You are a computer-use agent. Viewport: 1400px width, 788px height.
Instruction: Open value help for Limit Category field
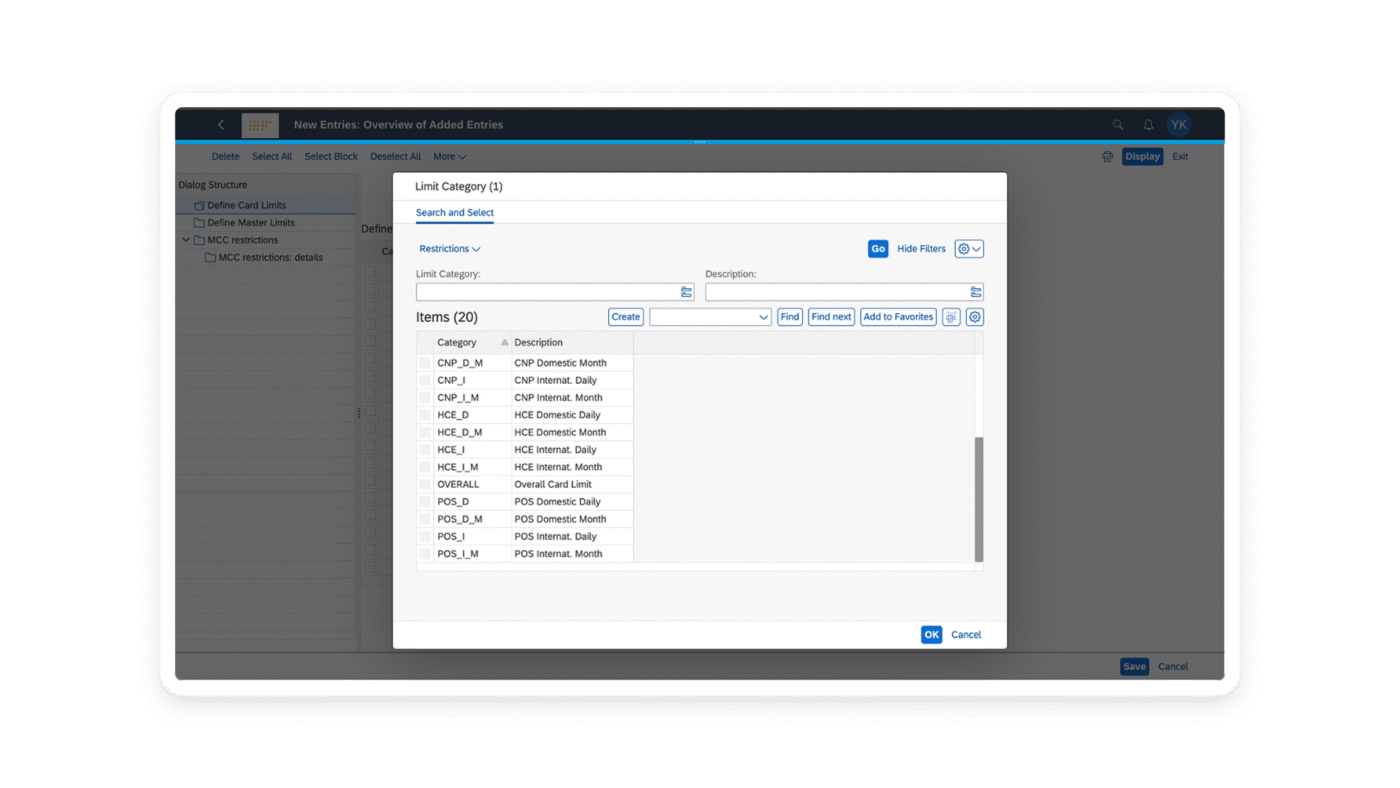pos(685,291)
